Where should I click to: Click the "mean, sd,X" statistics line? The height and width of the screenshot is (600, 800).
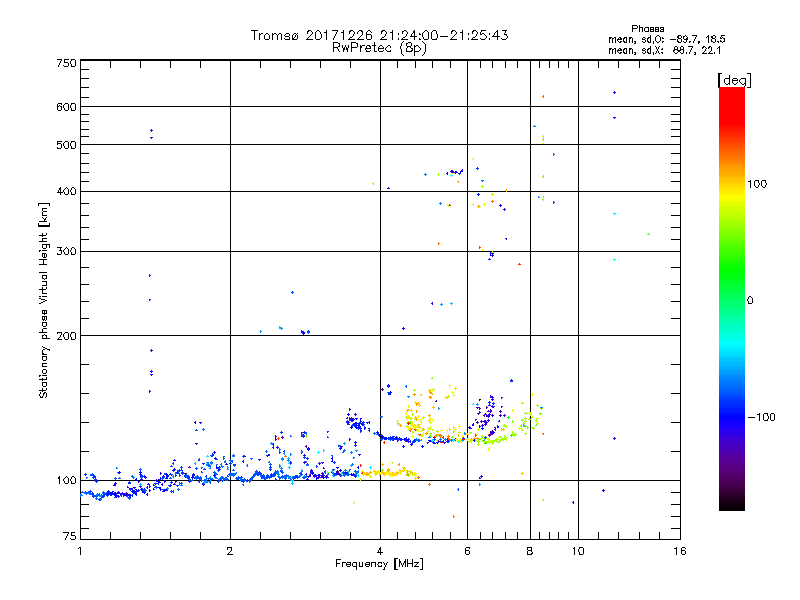[x=664, y=50]
